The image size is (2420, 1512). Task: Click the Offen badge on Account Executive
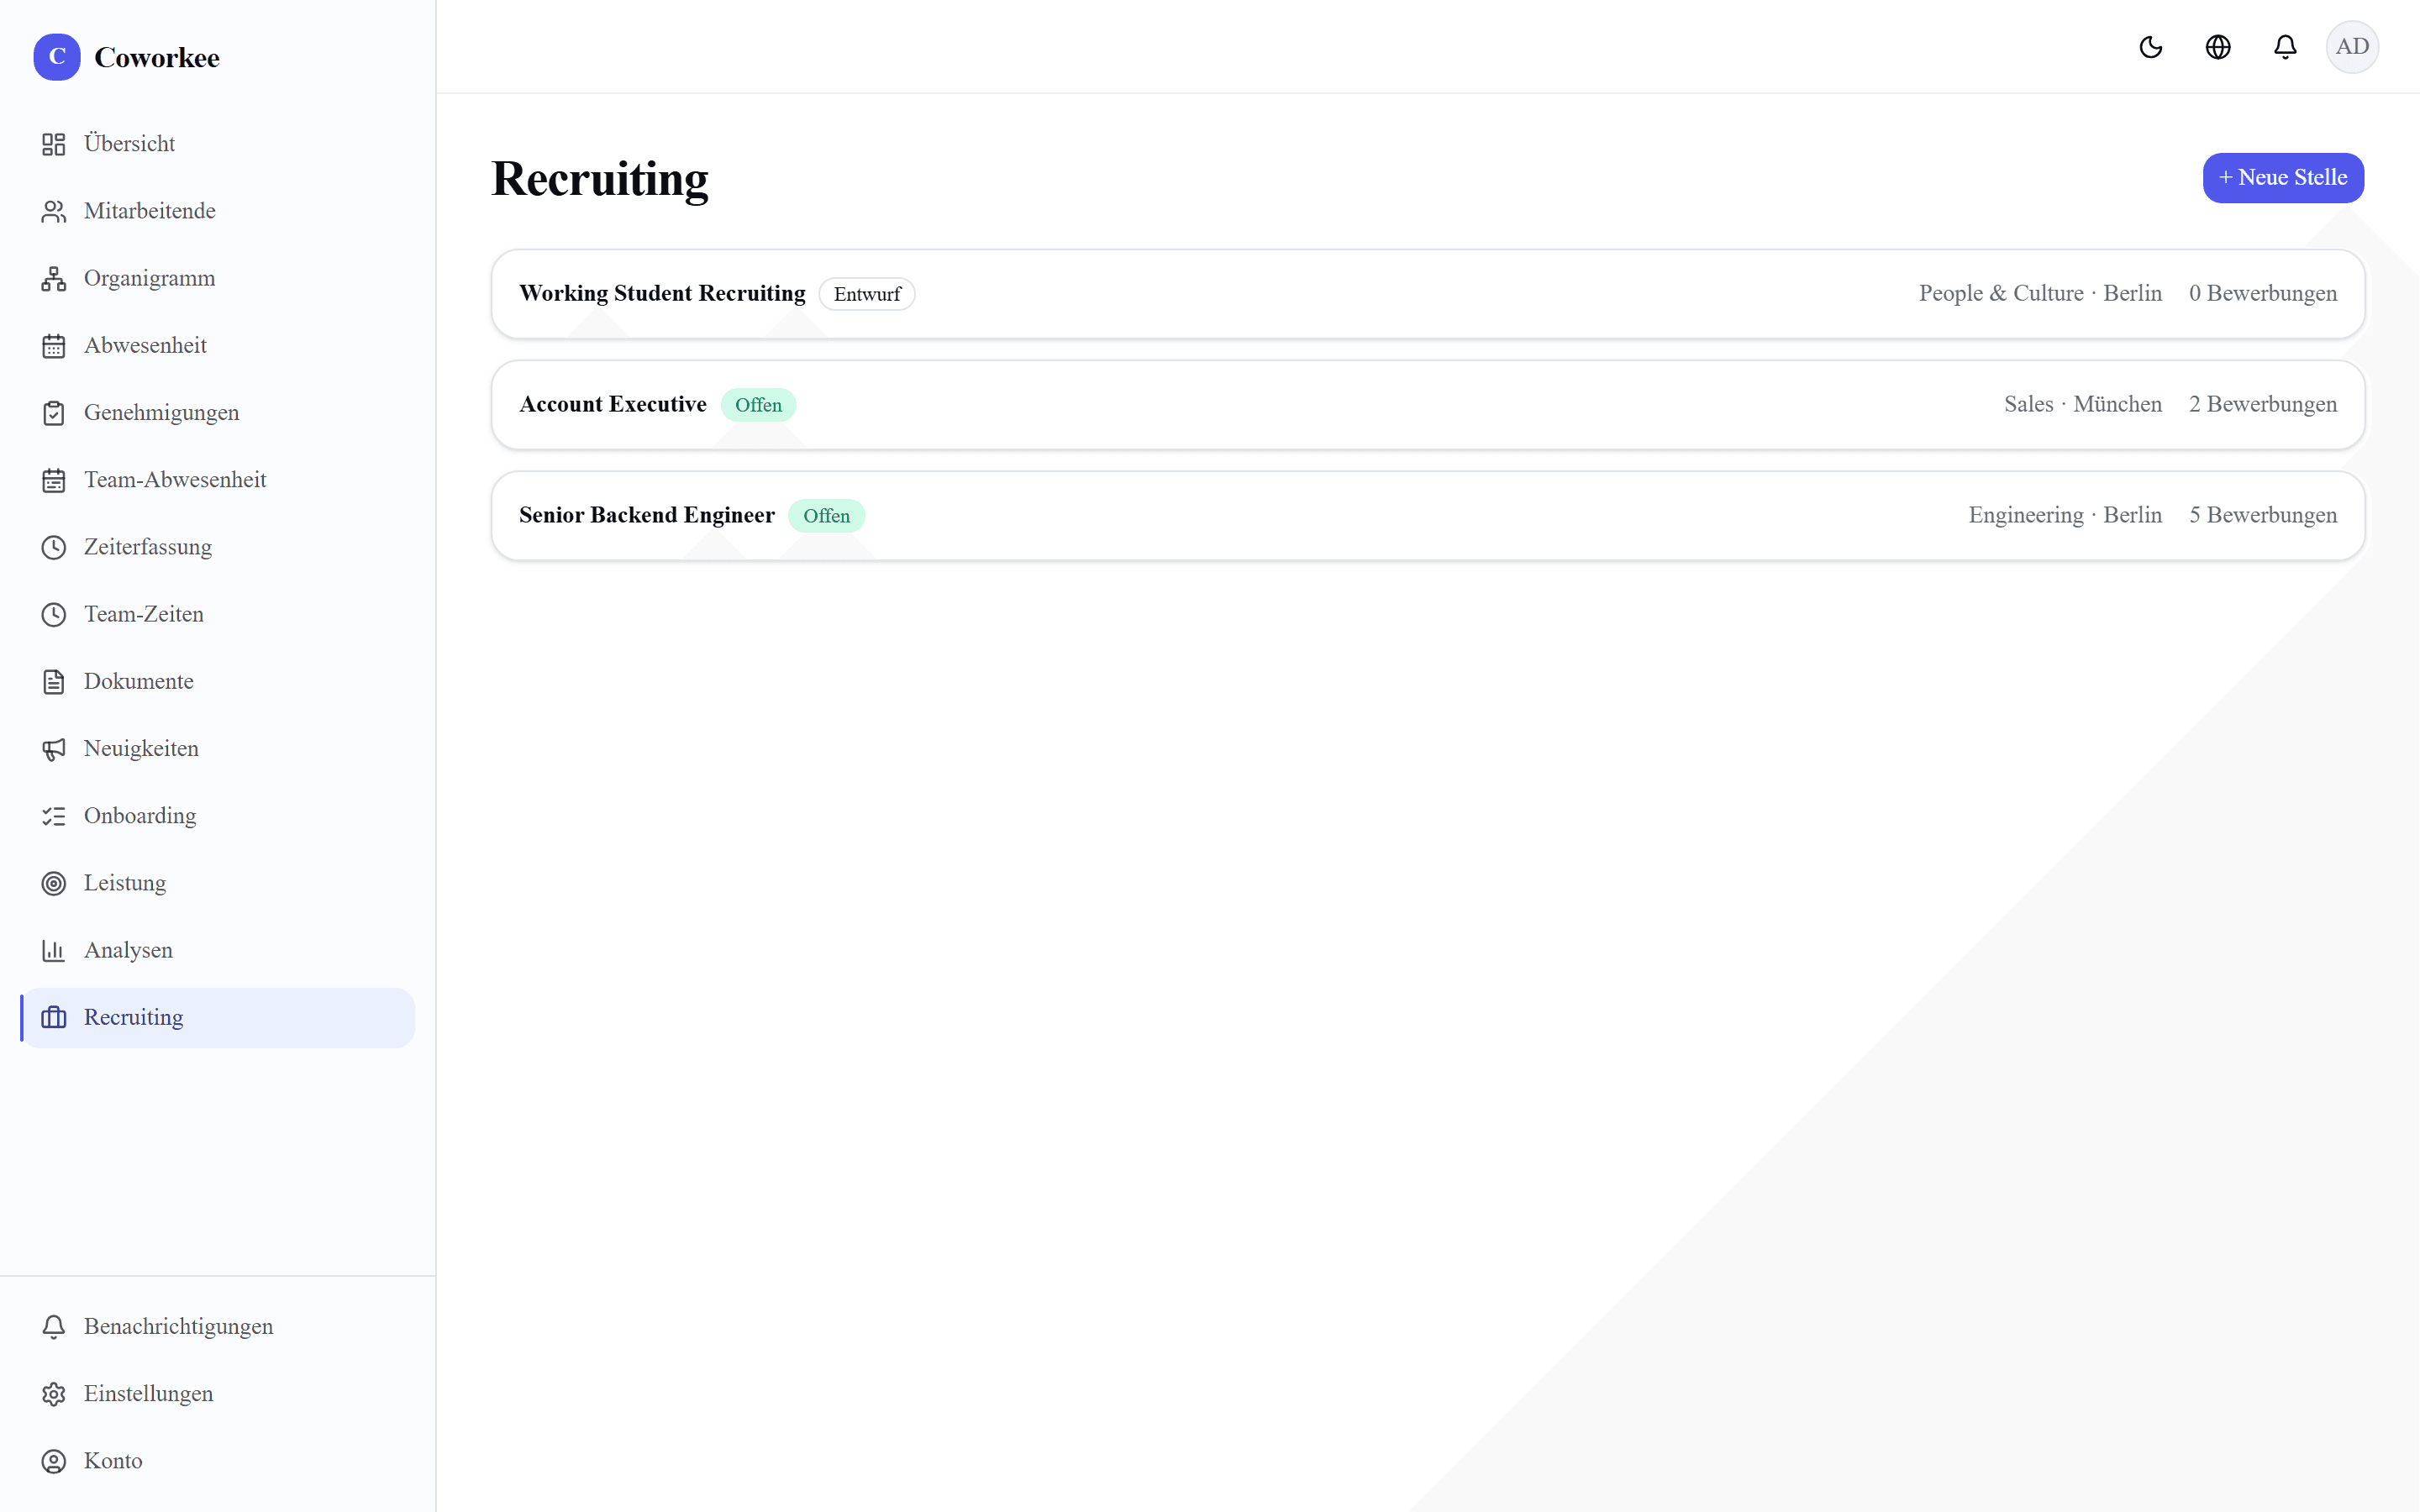click(758, 405)
